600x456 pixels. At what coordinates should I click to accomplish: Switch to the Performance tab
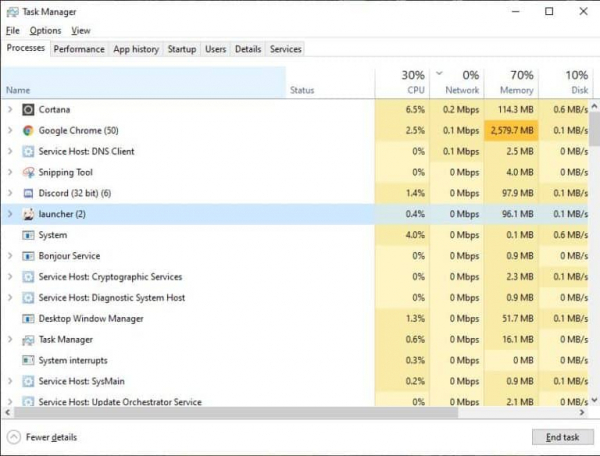[79, 49]
